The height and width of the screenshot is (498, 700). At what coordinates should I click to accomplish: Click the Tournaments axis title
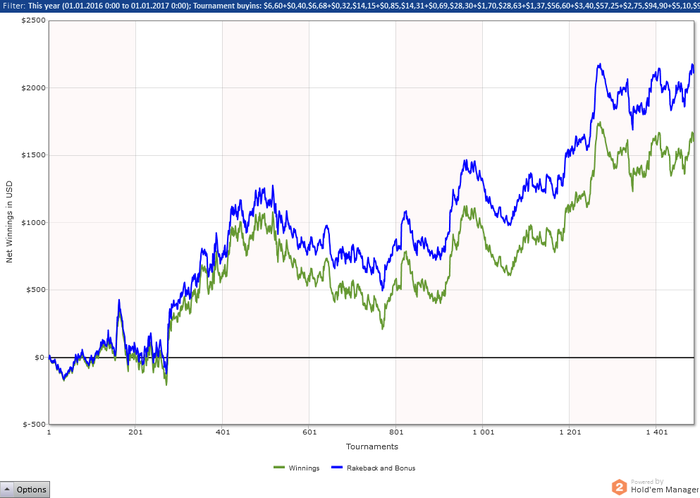coord(372,447)
